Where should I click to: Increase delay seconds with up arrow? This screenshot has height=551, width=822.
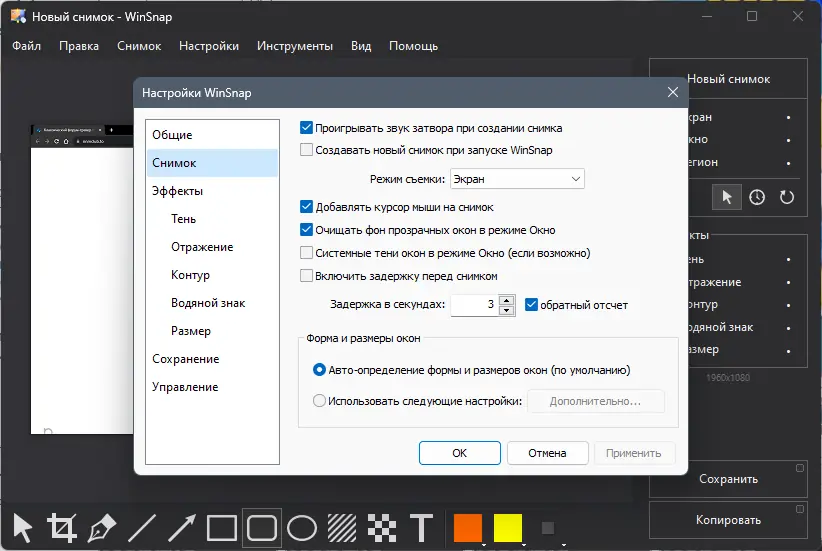[x=507, y=300]
